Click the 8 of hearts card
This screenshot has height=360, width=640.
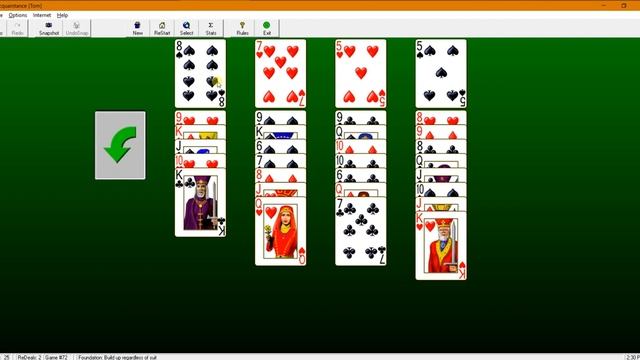click(x=441, y=118)
